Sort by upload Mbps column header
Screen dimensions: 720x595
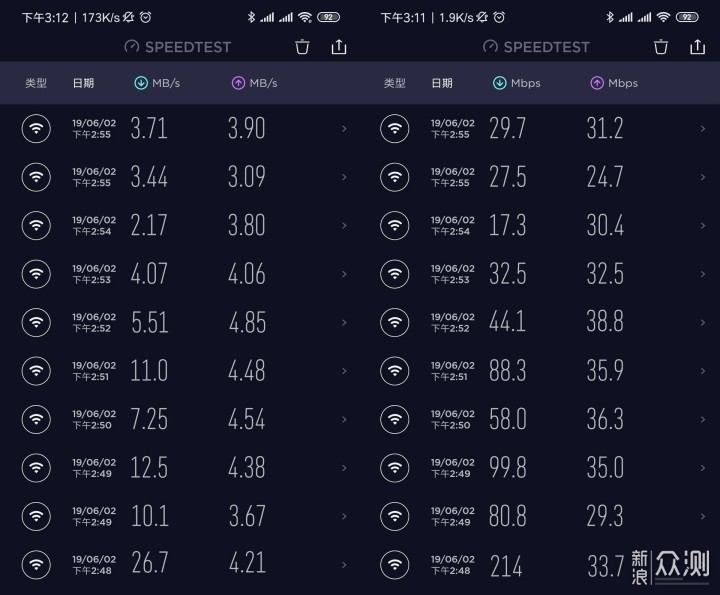pos(614,83)
